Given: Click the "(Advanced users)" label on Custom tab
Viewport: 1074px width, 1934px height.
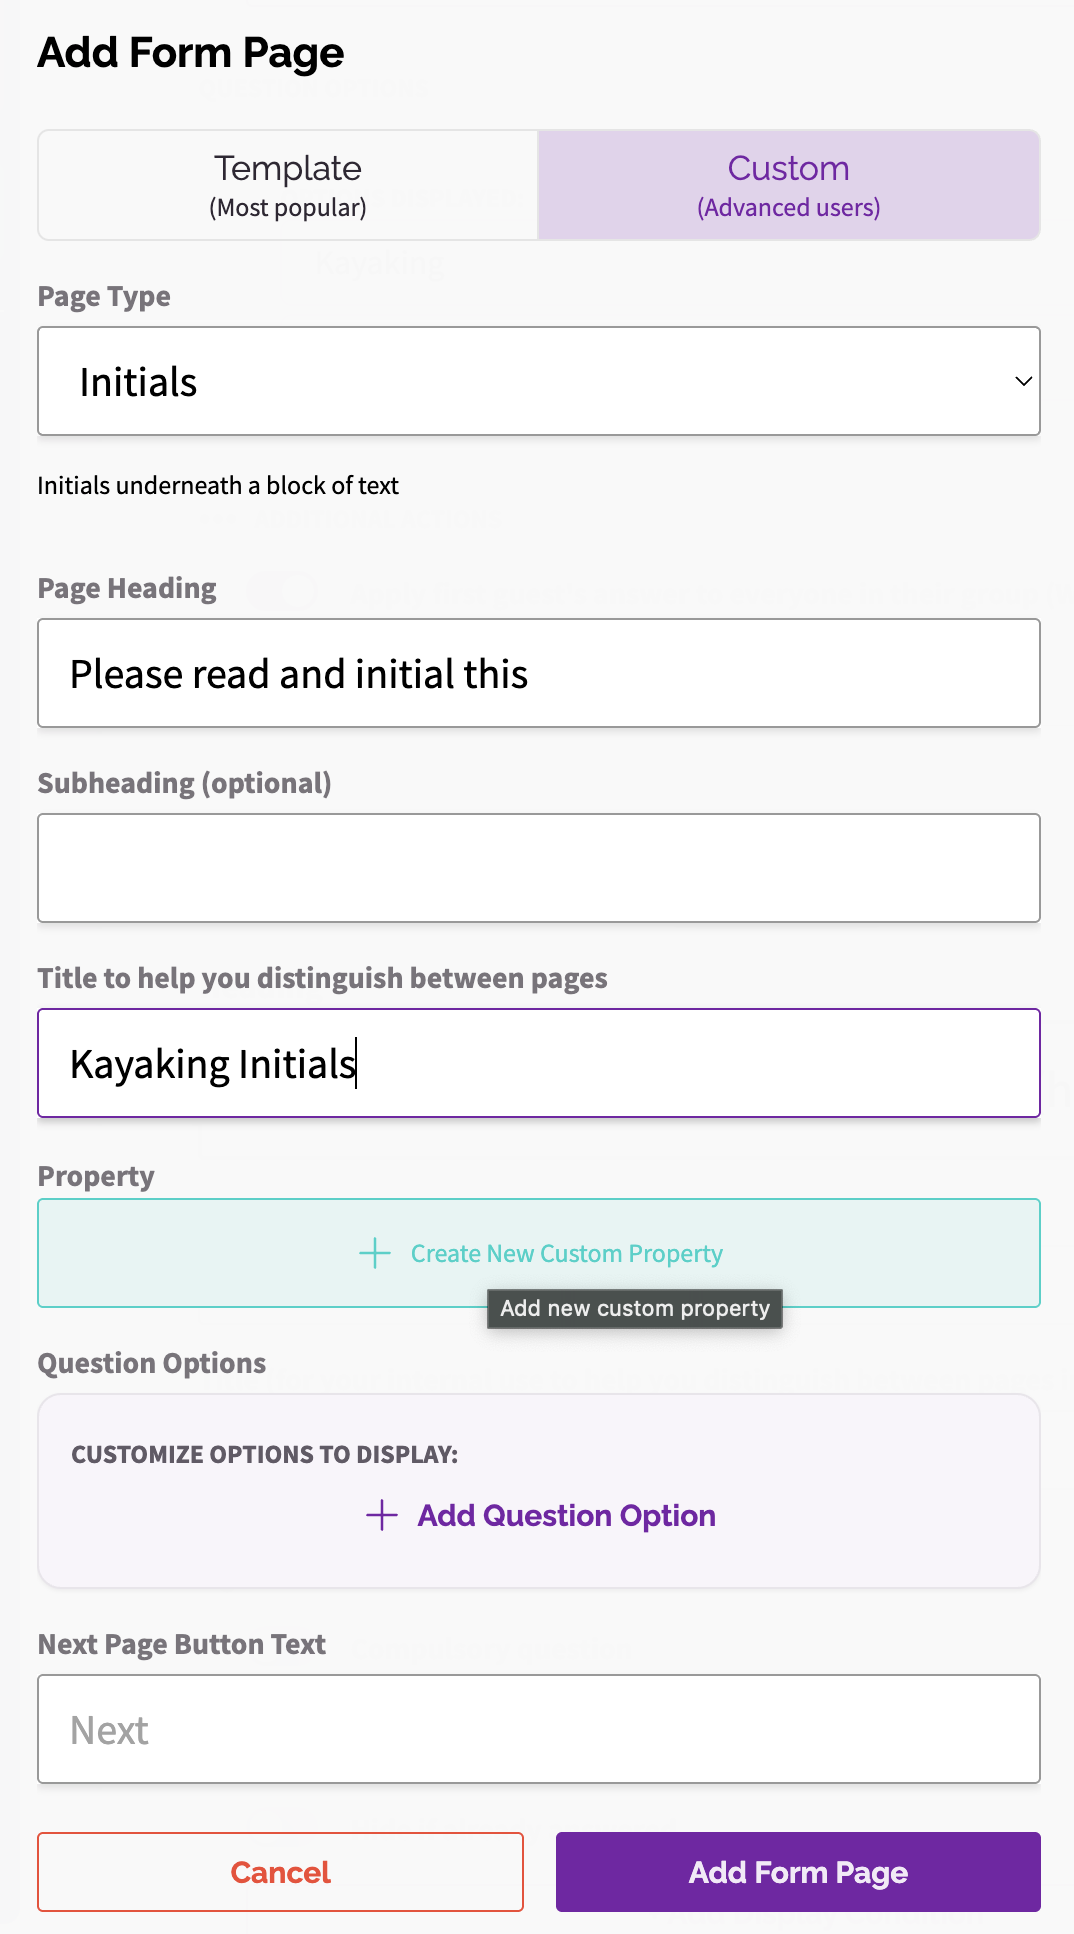Looking at the screenshot, I should (x=788, y=207).
